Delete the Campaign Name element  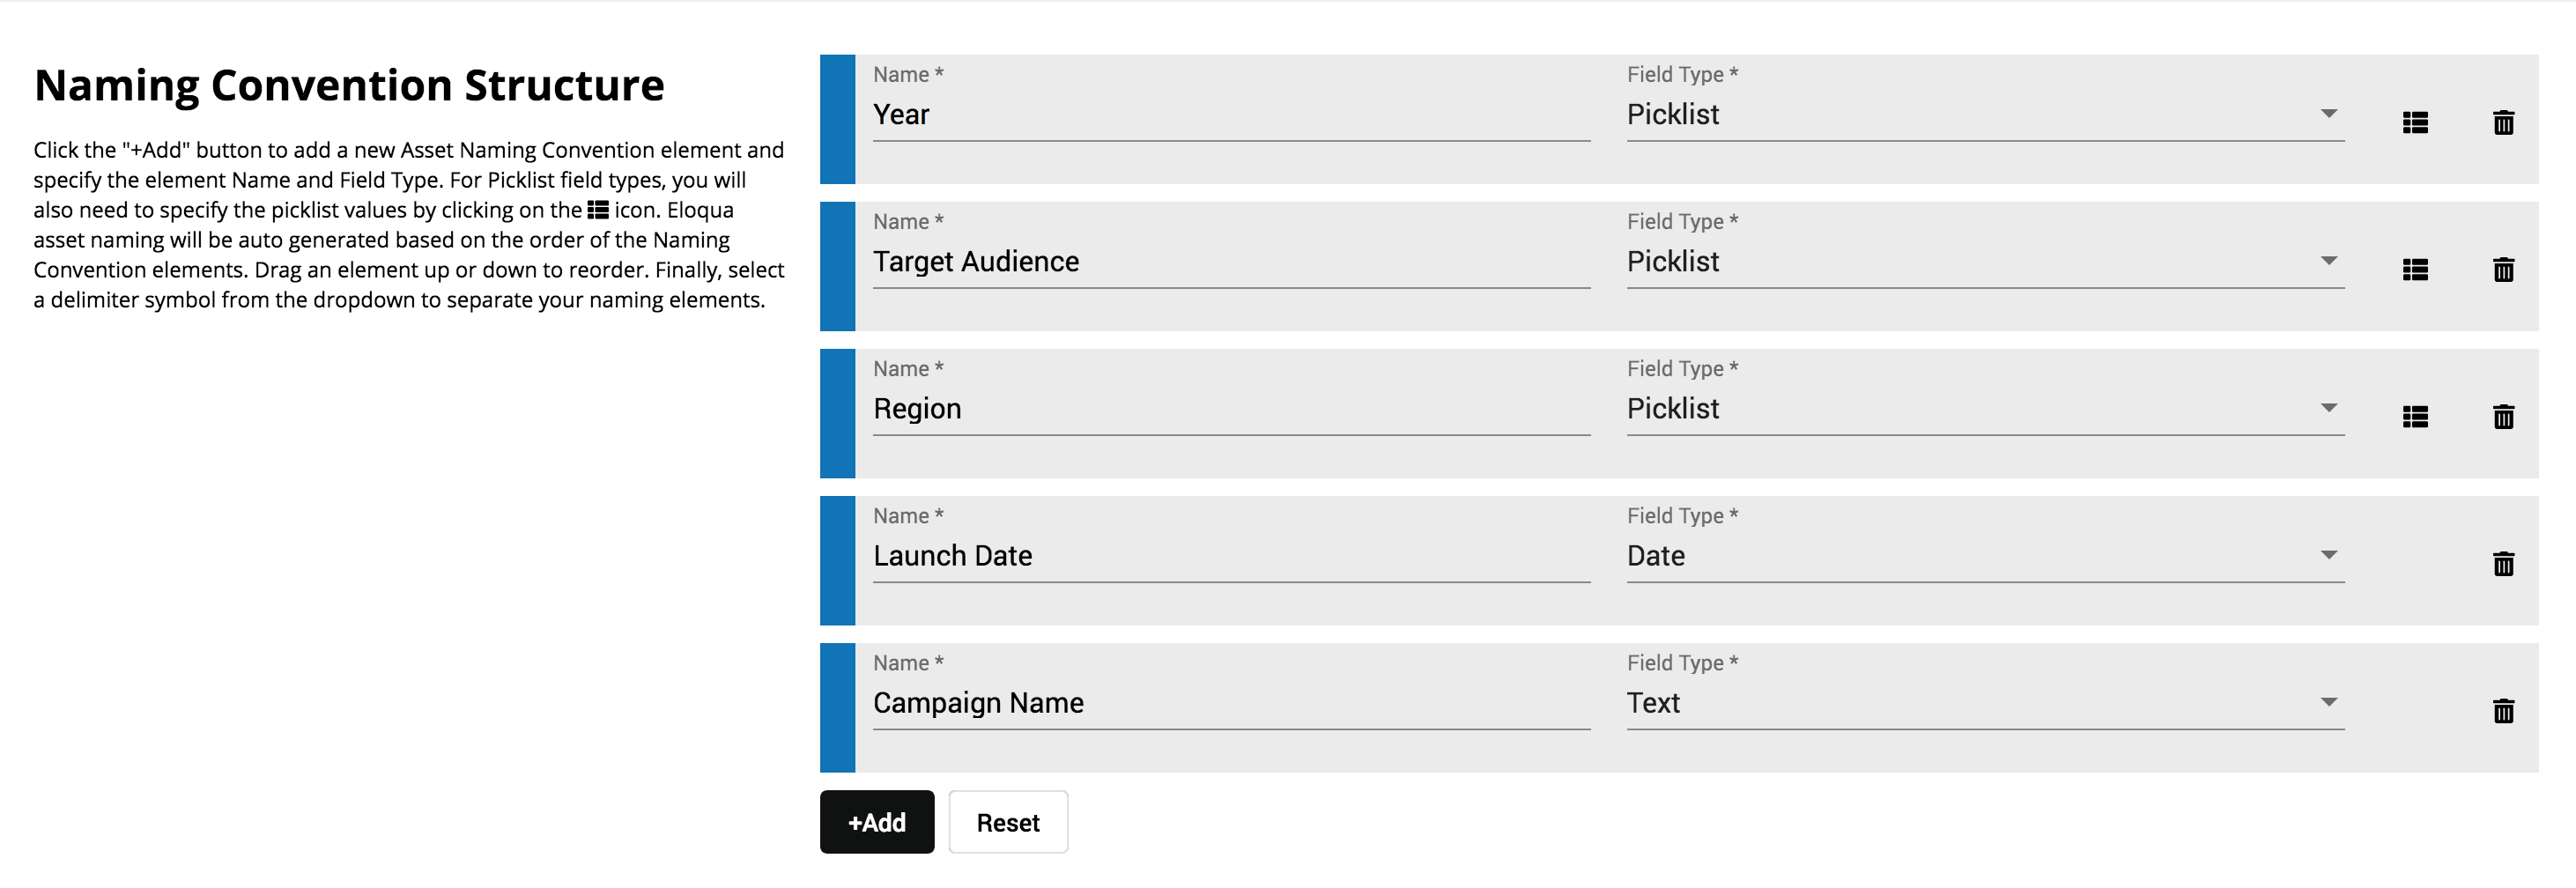pyautogui.click(x=2503, y=711)
